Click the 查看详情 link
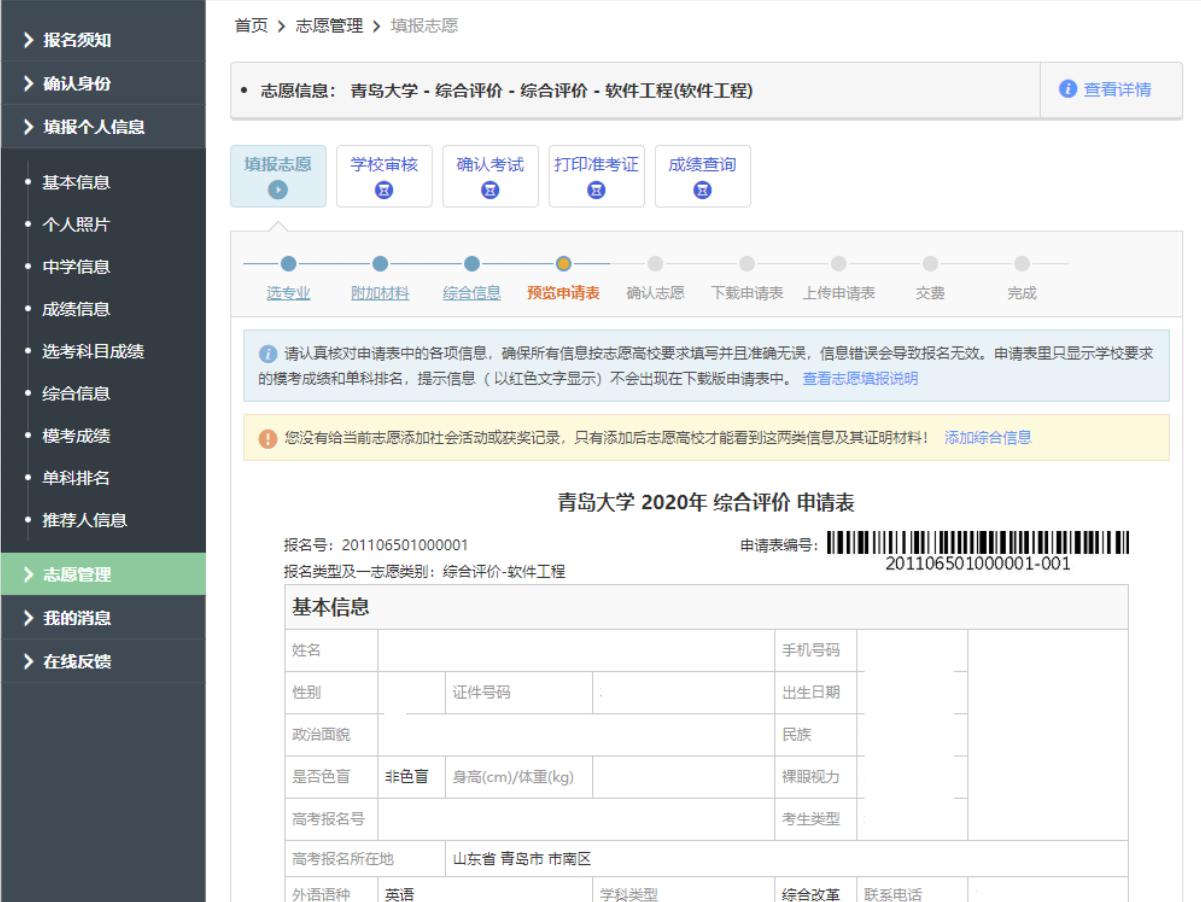 point(1117,90)
